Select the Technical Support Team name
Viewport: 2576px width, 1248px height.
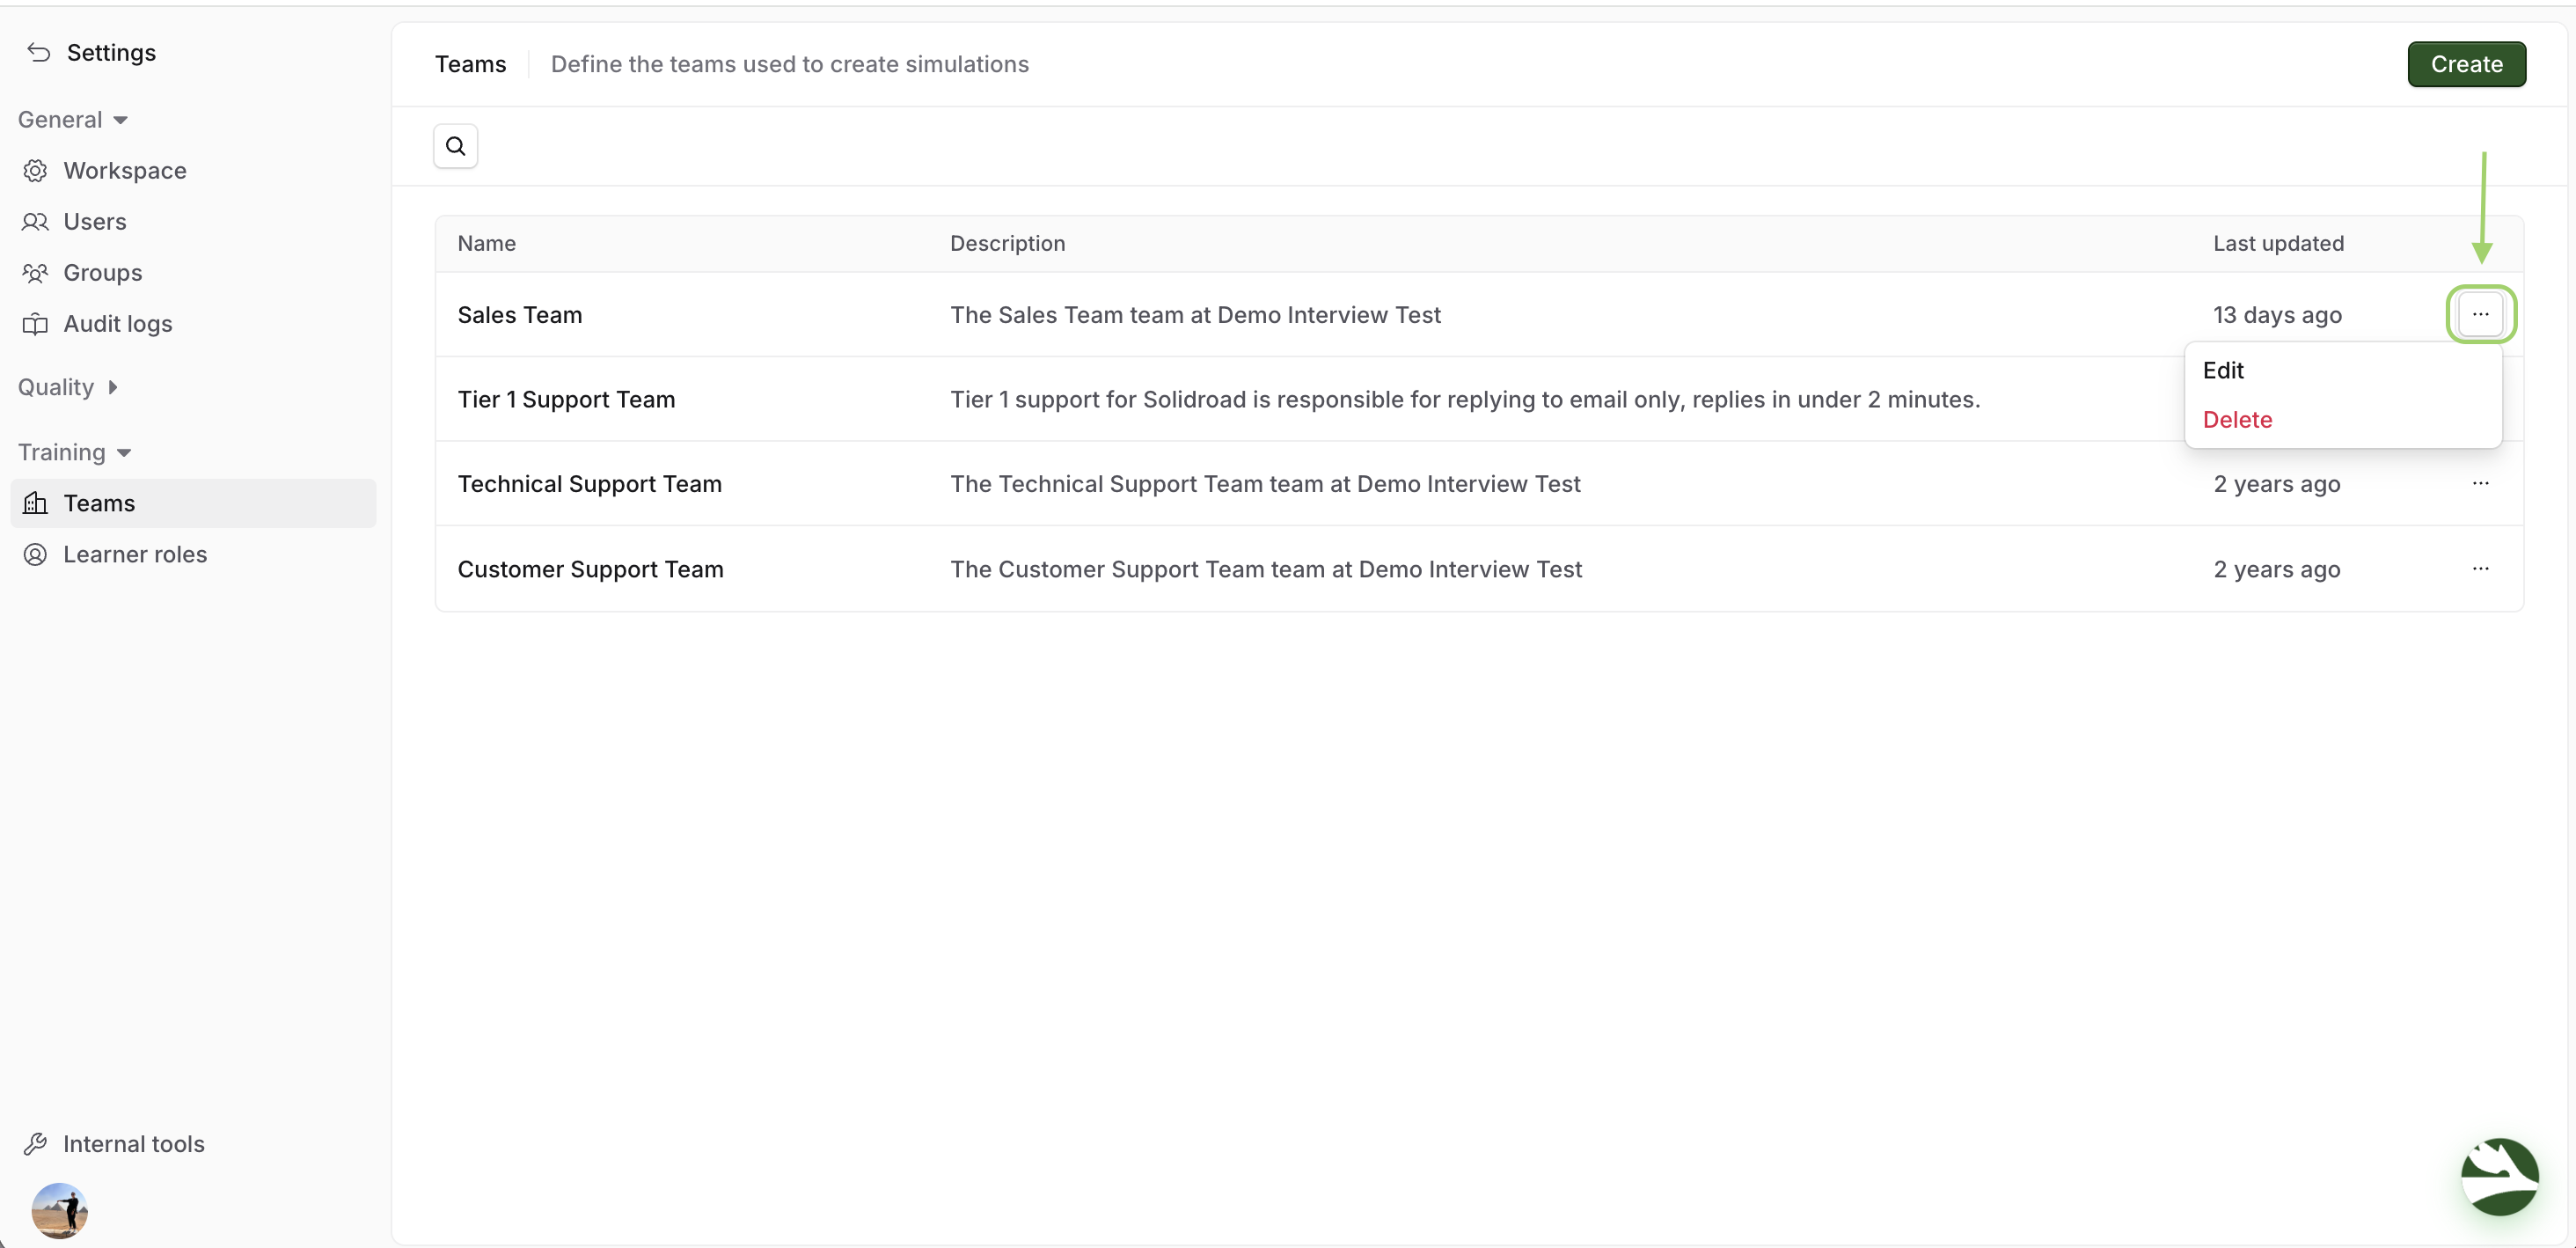tap(589, 483)
